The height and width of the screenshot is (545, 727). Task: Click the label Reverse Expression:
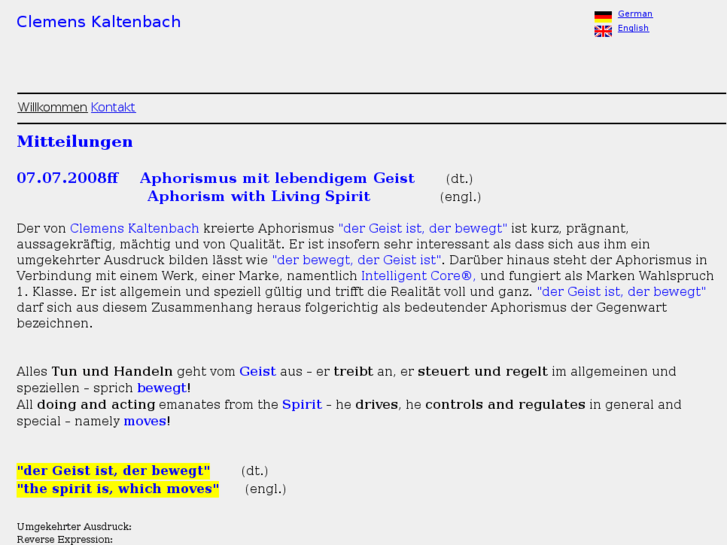(x=65, y=539)
